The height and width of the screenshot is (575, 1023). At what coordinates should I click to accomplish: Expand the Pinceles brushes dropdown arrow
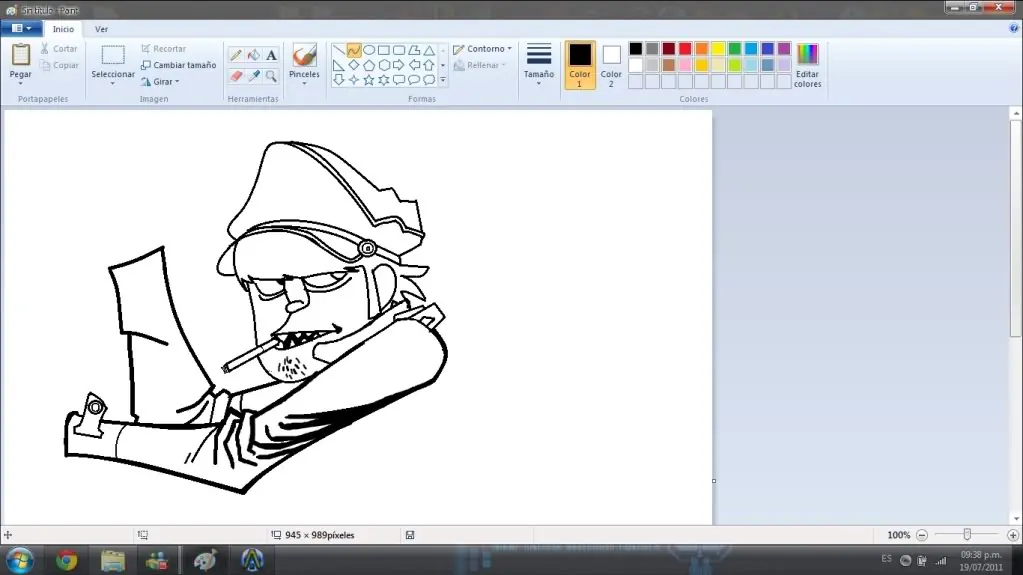(x=304, y=84)
